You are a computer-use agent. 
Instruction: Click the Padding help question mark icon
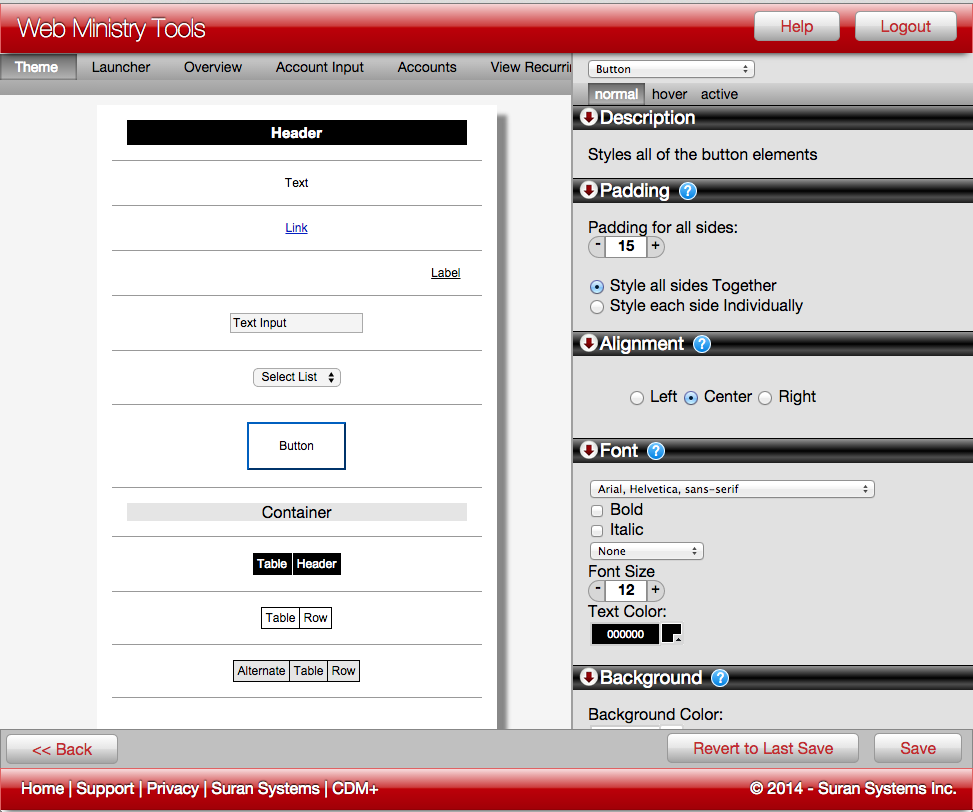point(688,191)
